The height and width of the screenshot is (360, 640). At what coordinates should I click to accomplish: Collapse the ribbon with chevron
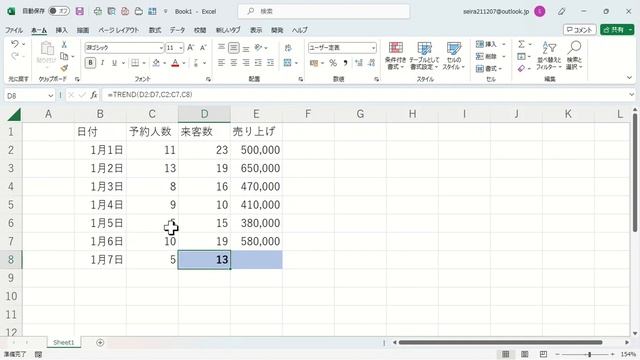(x=629, y=78)
